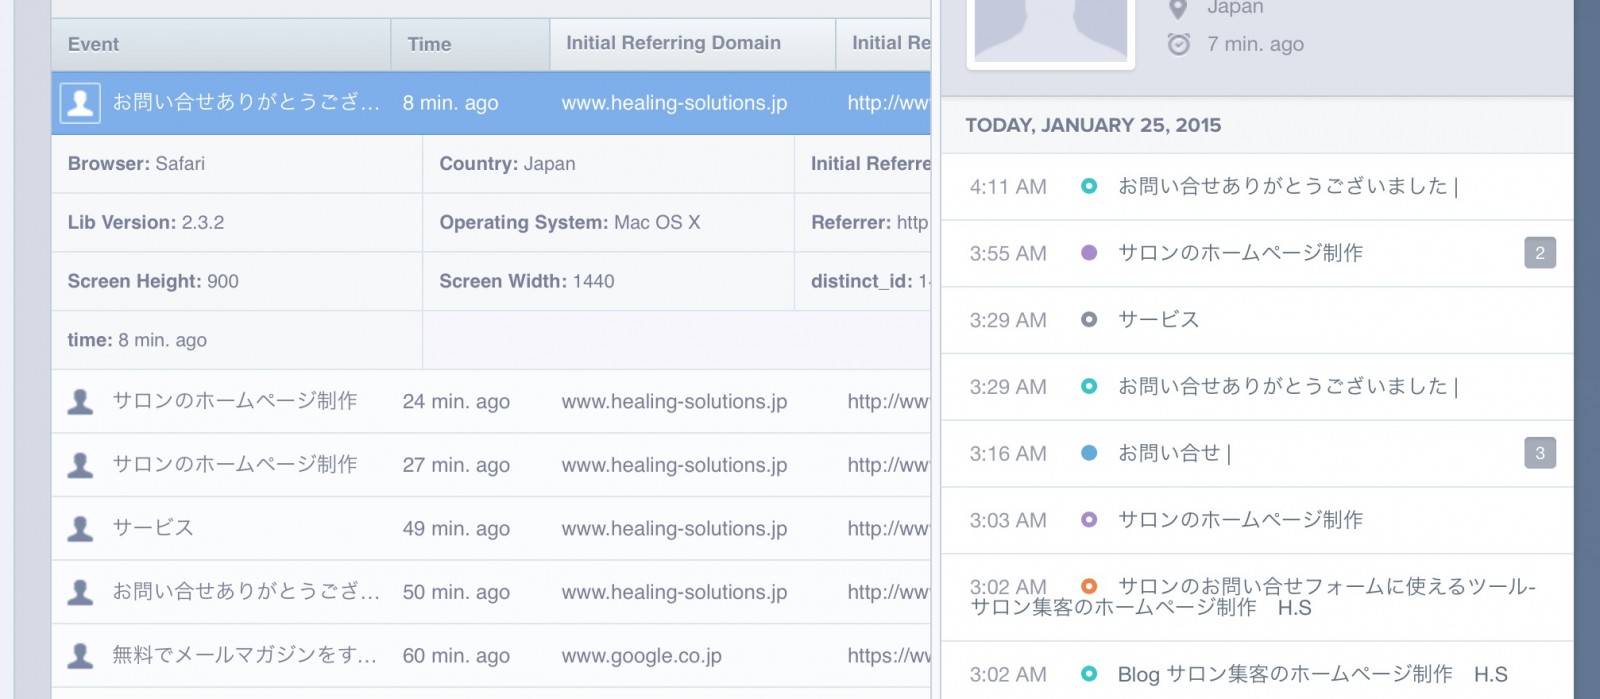Image resolution: width=1600 pixels, height=699 pixels.
Task: Click 3:29 AM お問い合せありがとうございました entry
Action: tap(1257, 387)
